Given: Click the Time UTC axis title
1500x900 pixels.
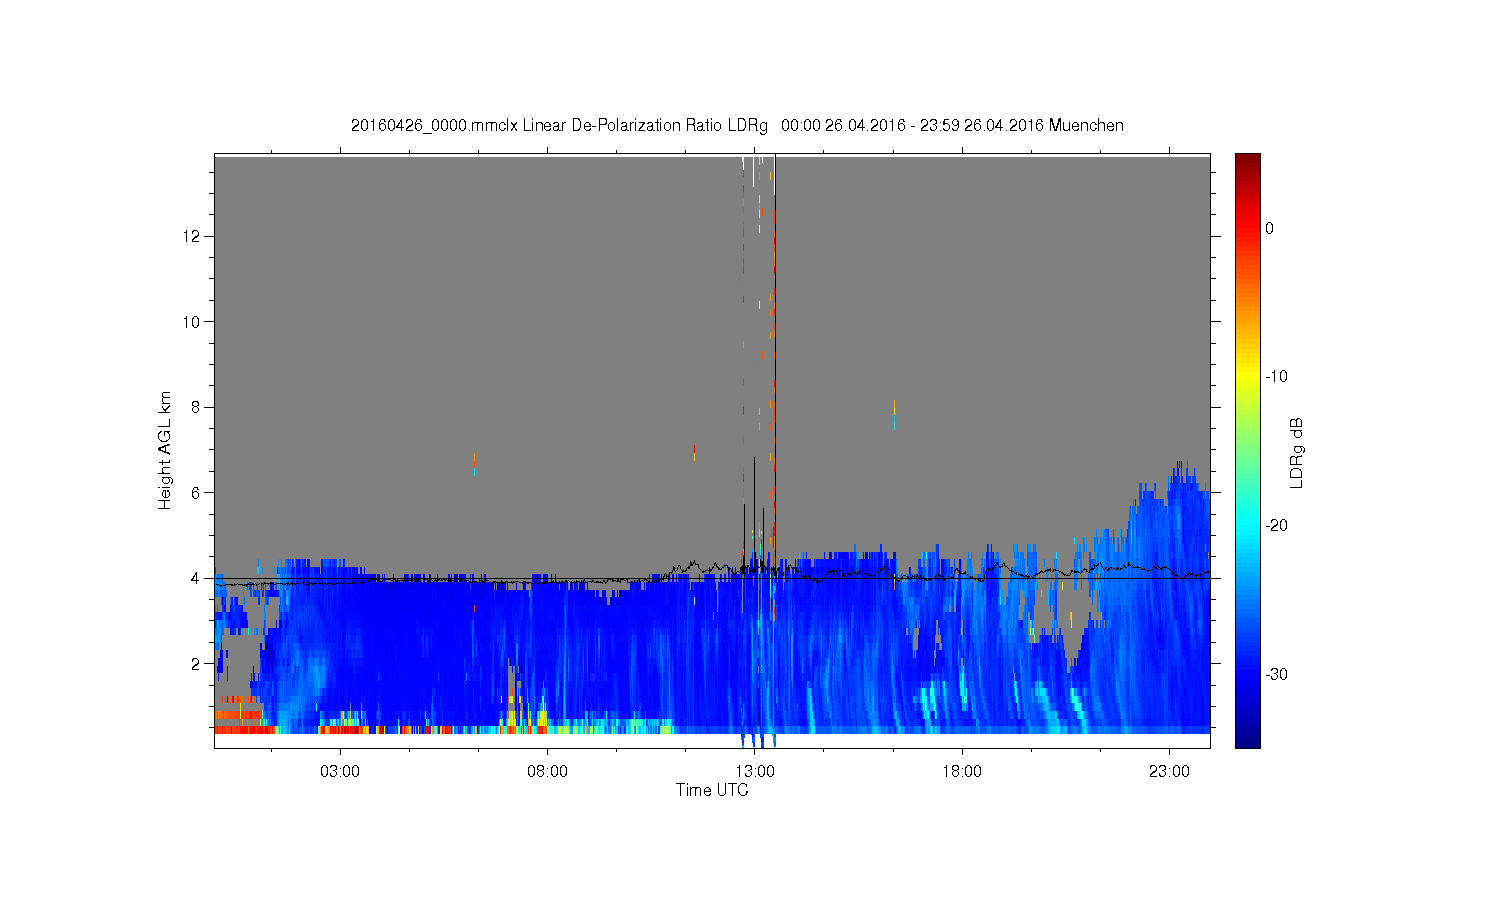Looking at the screenshot, I should [x=712, y=790].
